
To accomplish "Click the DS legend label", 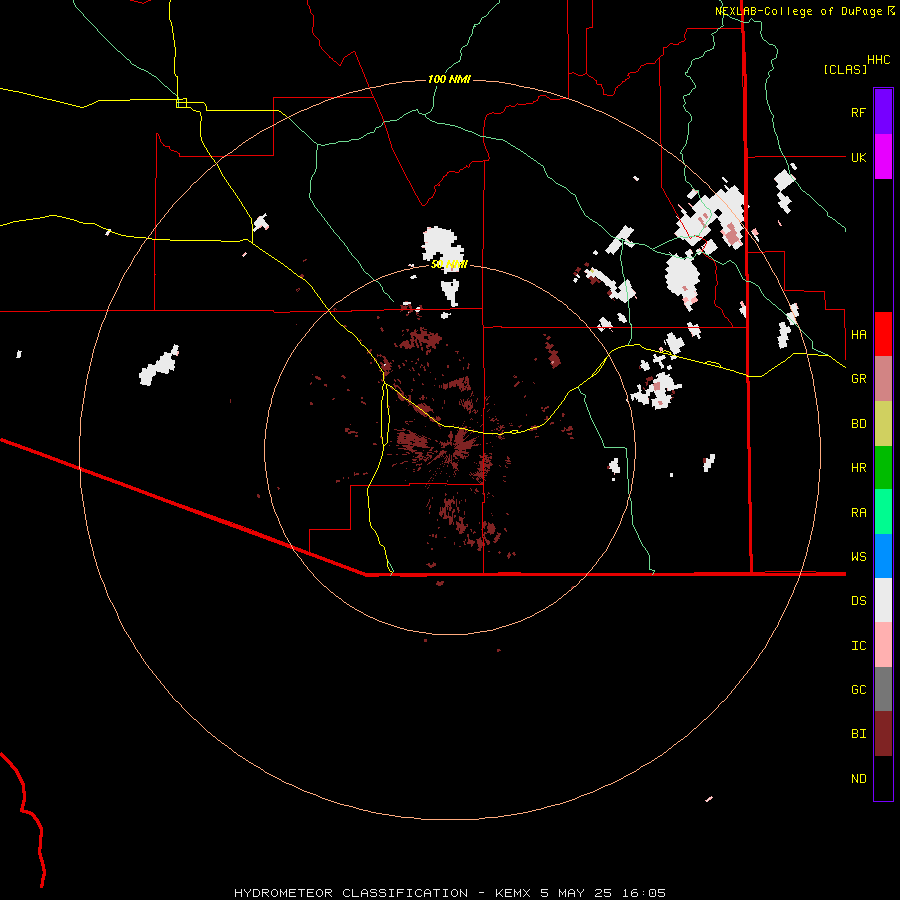I will click(x=858, y=601).
